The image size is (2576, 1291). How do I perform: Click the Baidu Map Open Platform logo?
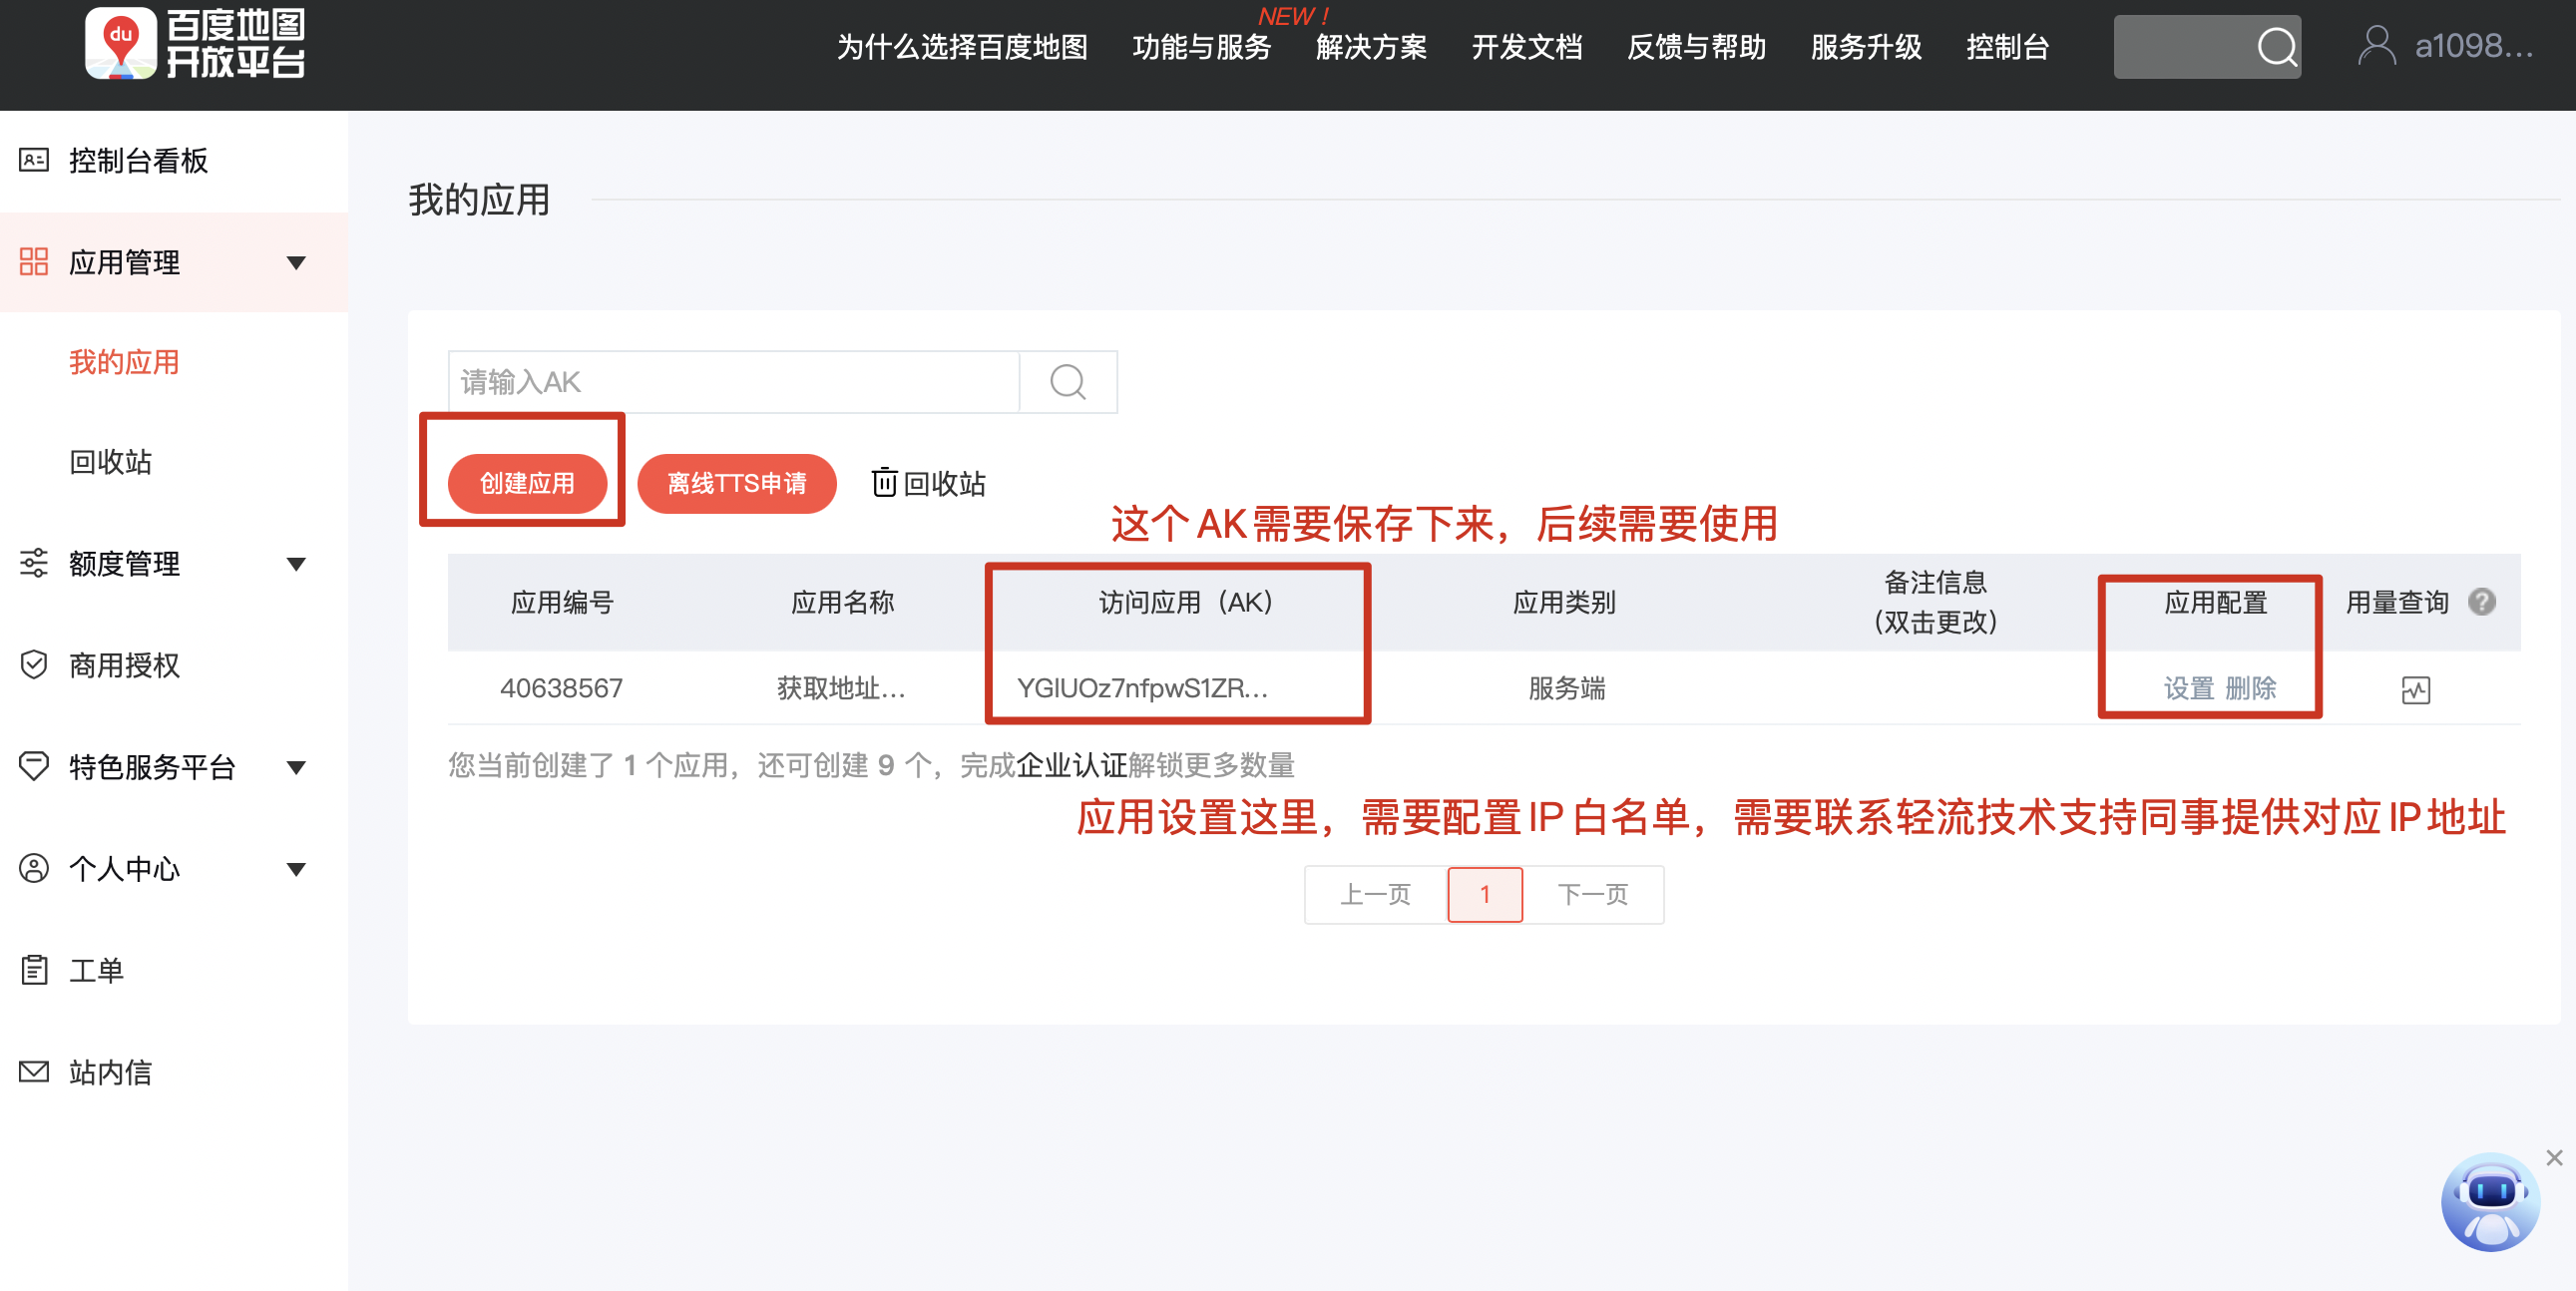195,43
